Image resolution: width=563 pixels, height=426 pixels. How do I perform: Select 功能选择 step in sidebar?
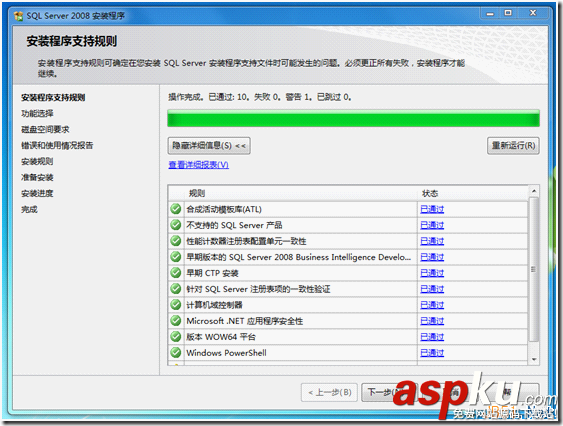[x=37, y=114]
